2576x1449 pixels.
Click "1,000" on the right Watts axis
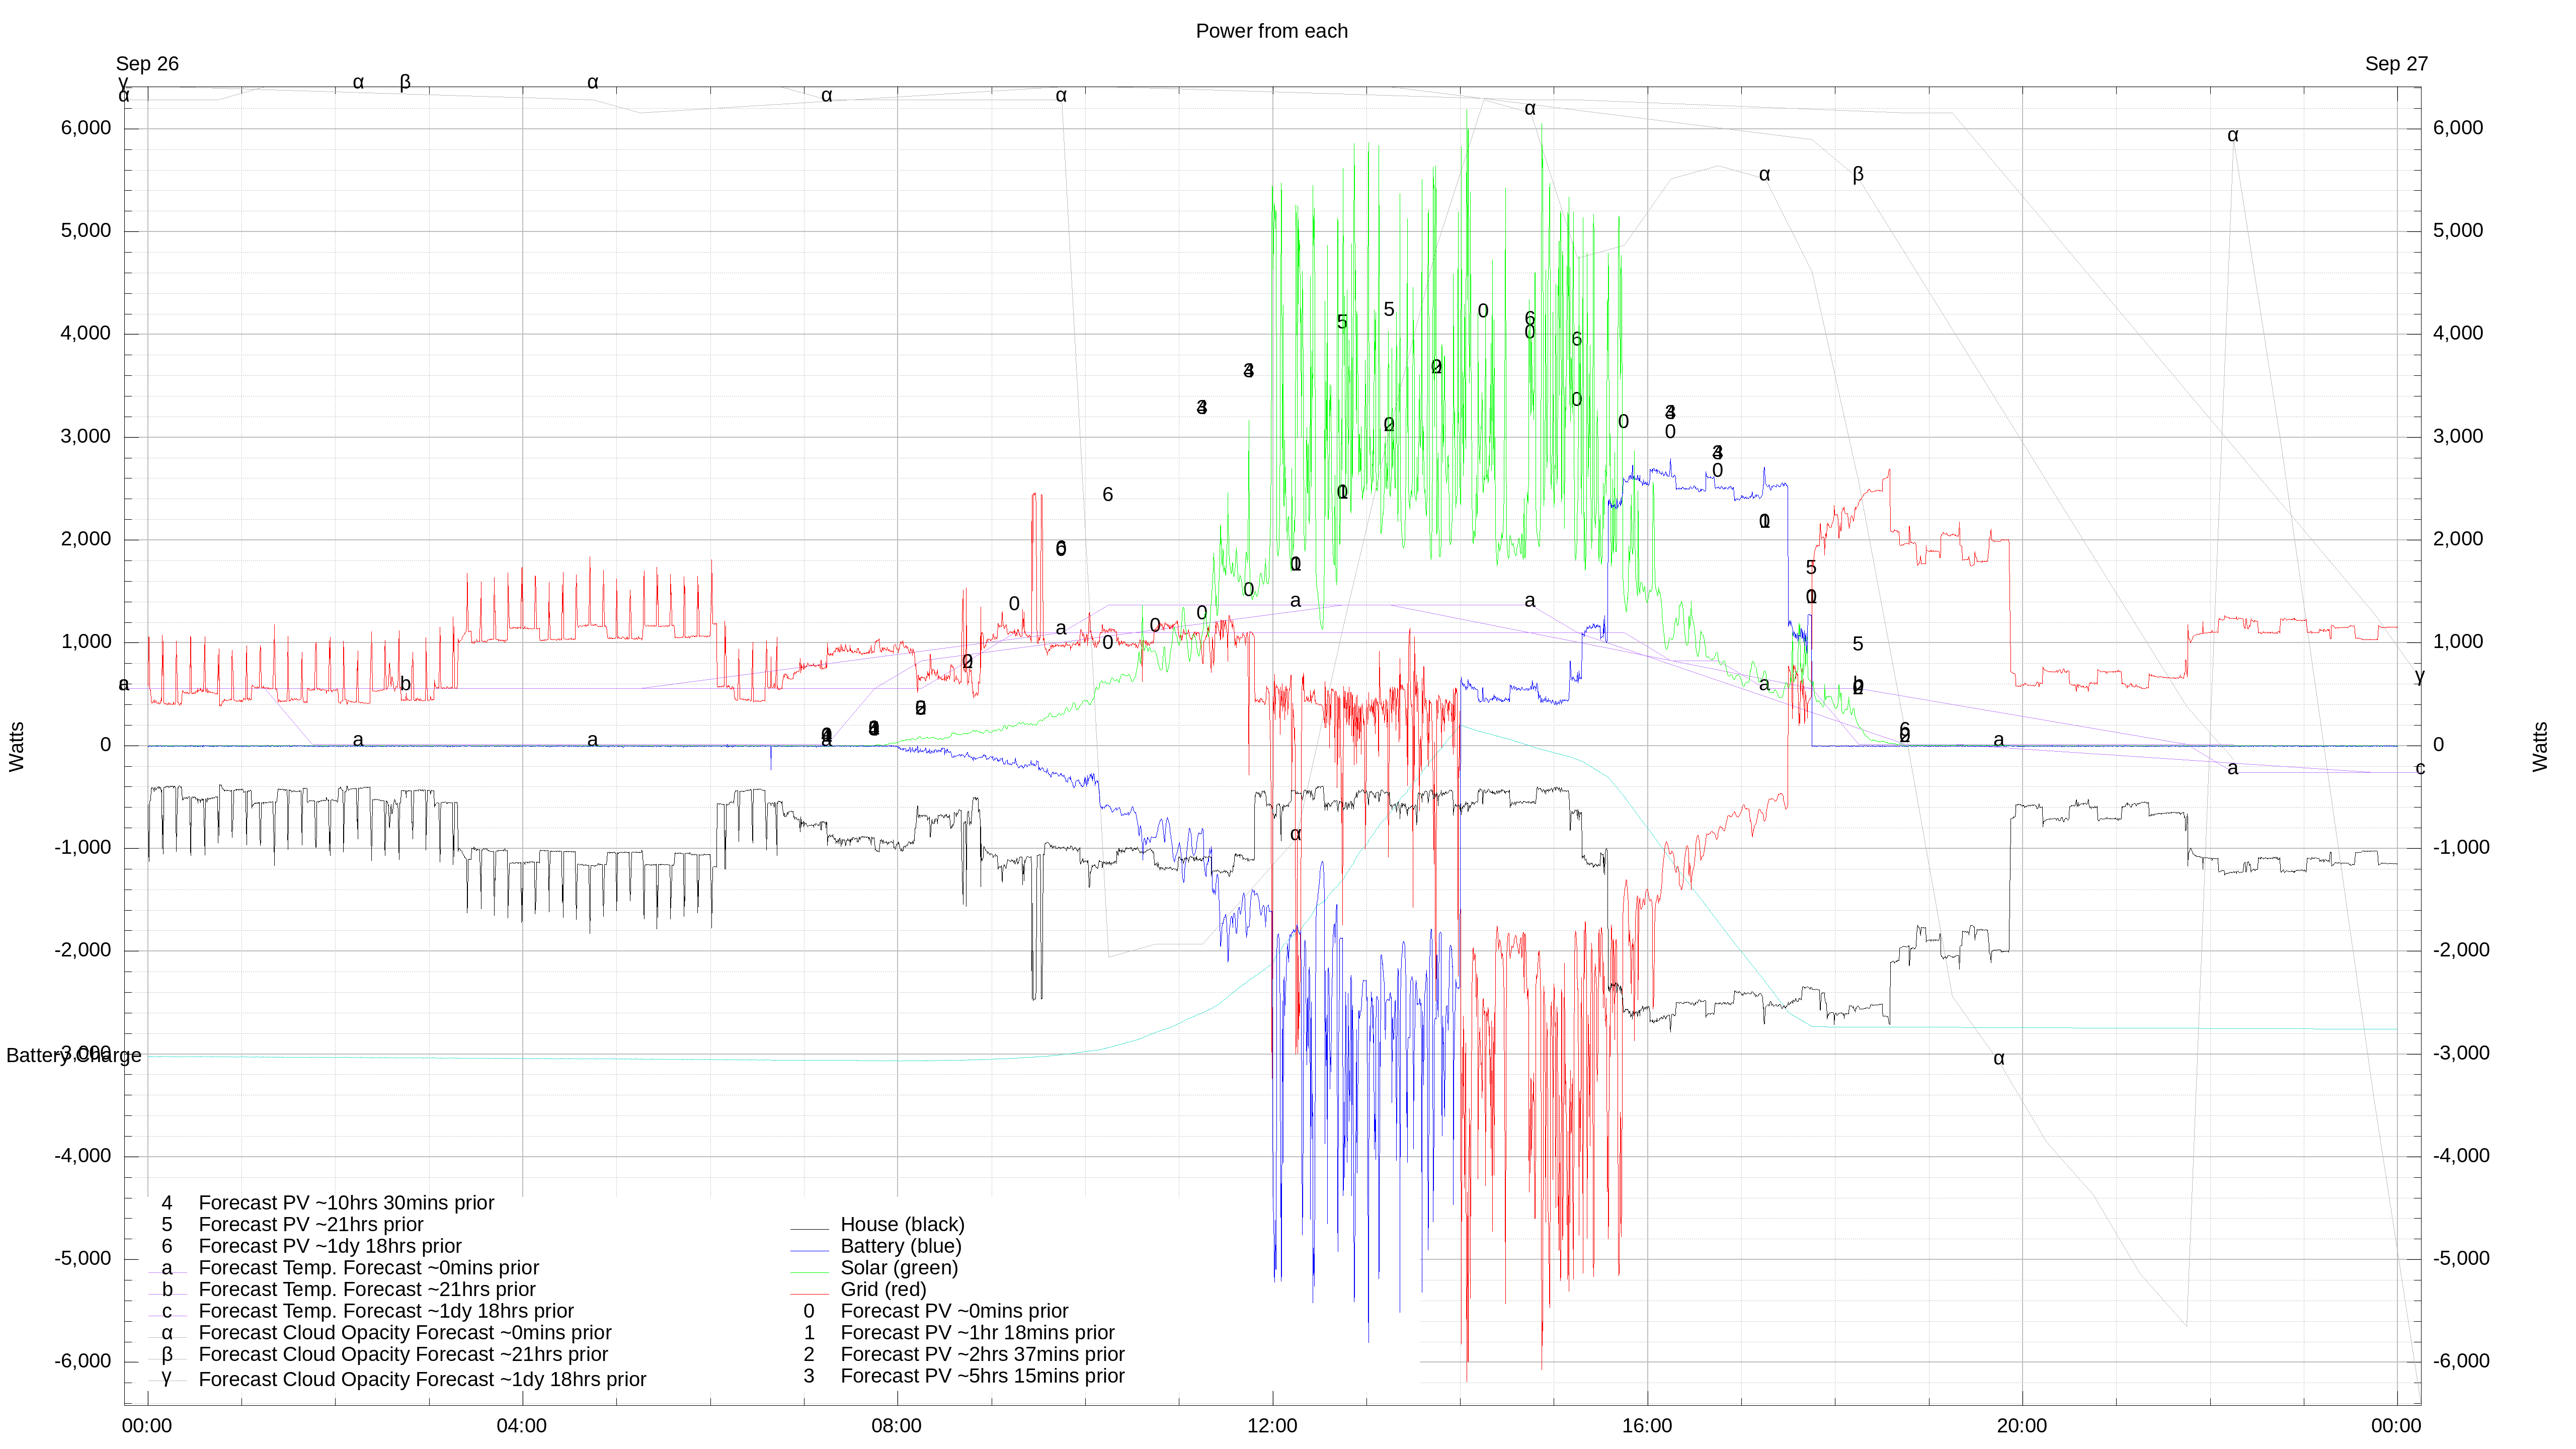pyautogui.click(x=2458, y=642)
